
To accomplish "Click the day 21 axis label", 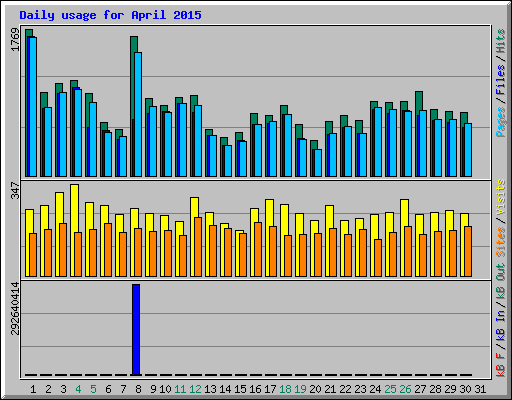I will click(x=330, y=389).
